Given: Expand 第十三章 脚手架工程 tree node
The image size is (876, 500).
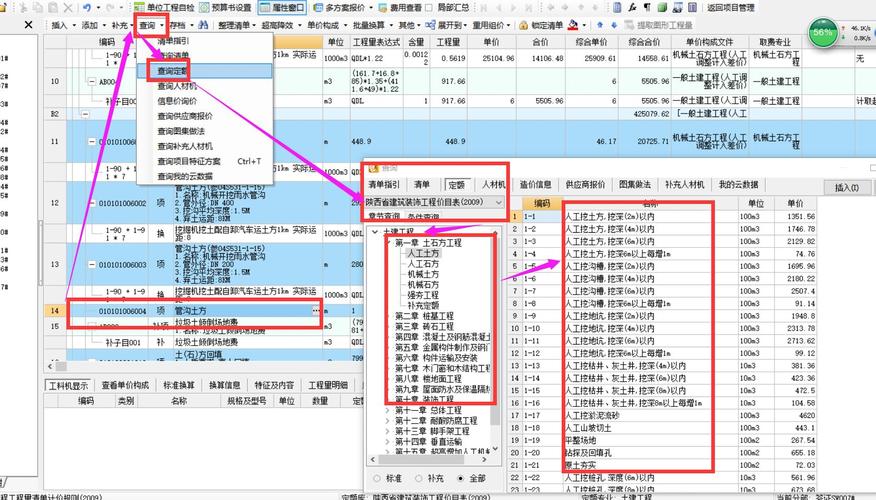Looking at the screenshot, I should (387, 431).
